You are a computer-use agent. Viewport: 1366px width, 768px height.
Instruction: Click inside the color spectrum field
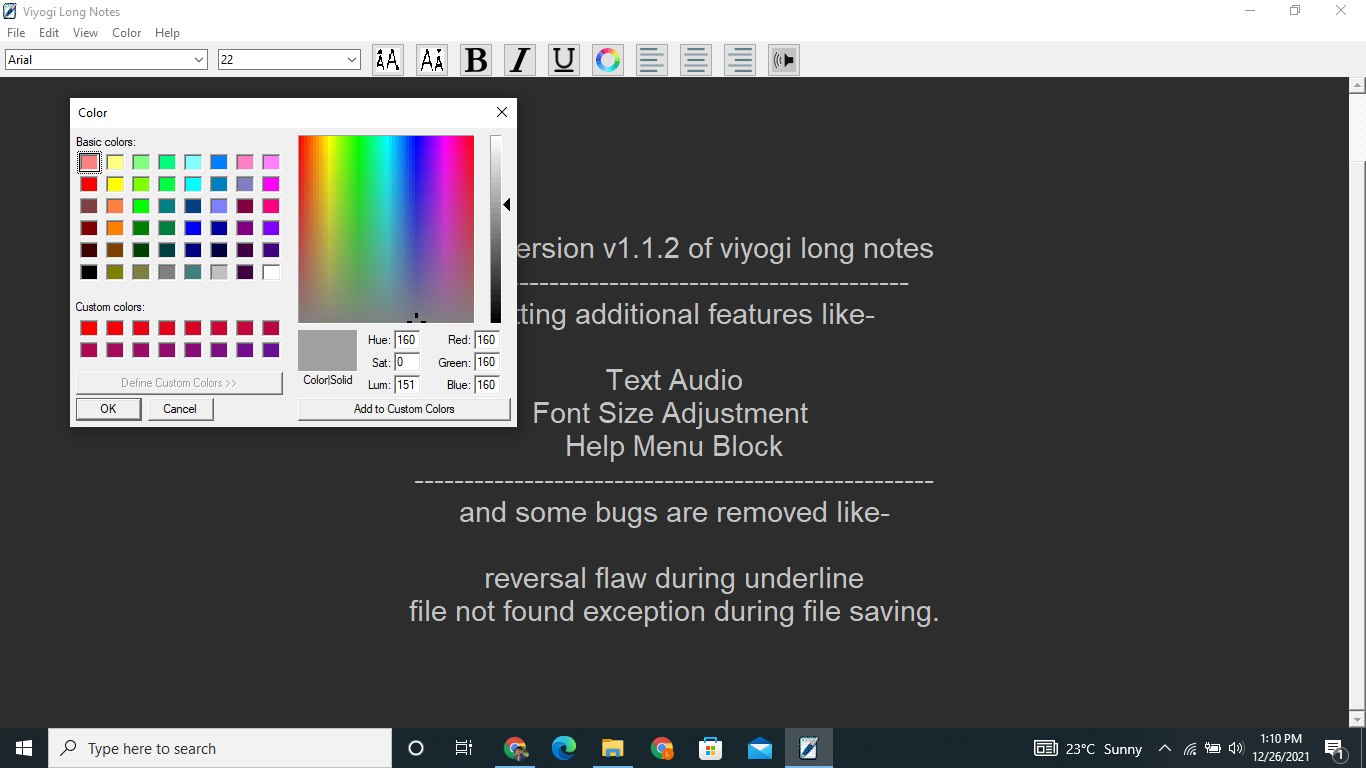(x=386, y=229)
